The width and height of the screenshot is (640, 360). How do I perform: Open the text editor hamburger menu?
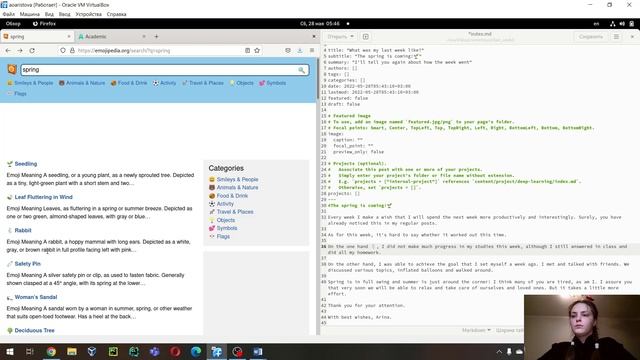(616, 36)
